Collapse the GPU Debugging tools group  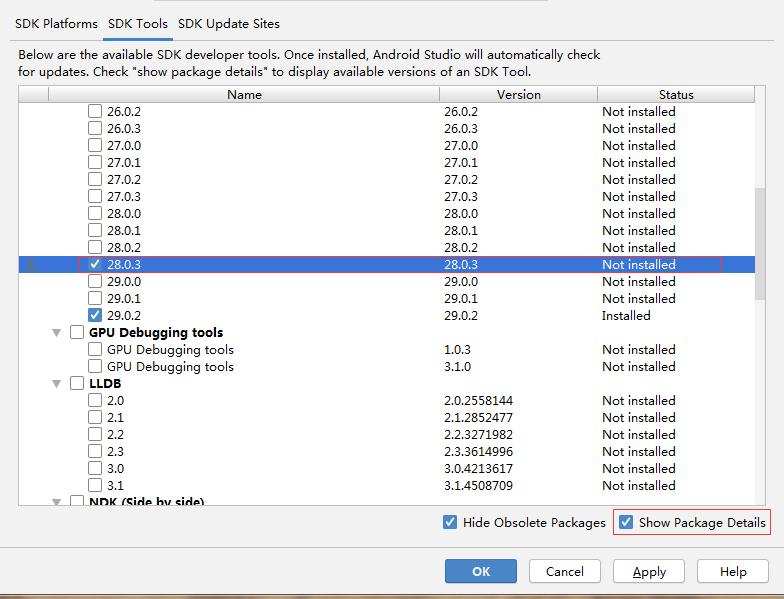57,333
